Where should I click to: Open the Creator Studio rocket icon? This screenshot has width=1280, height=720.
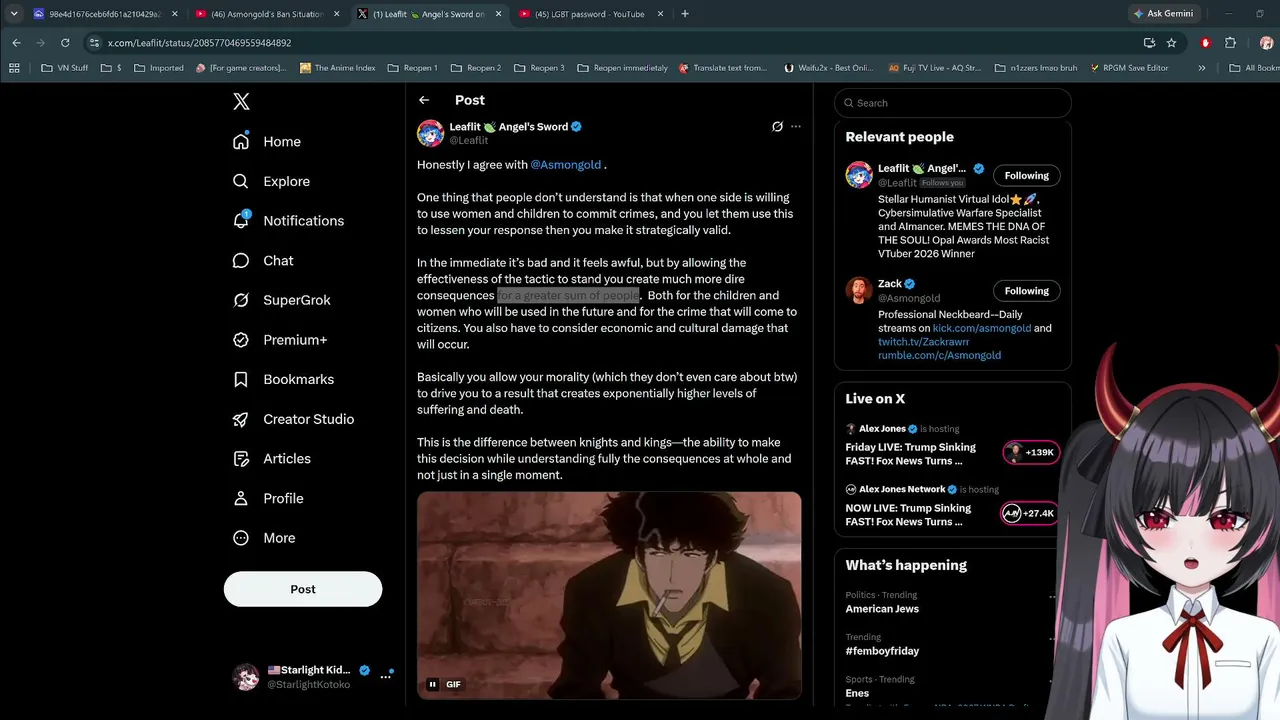(x=241, y=419)
